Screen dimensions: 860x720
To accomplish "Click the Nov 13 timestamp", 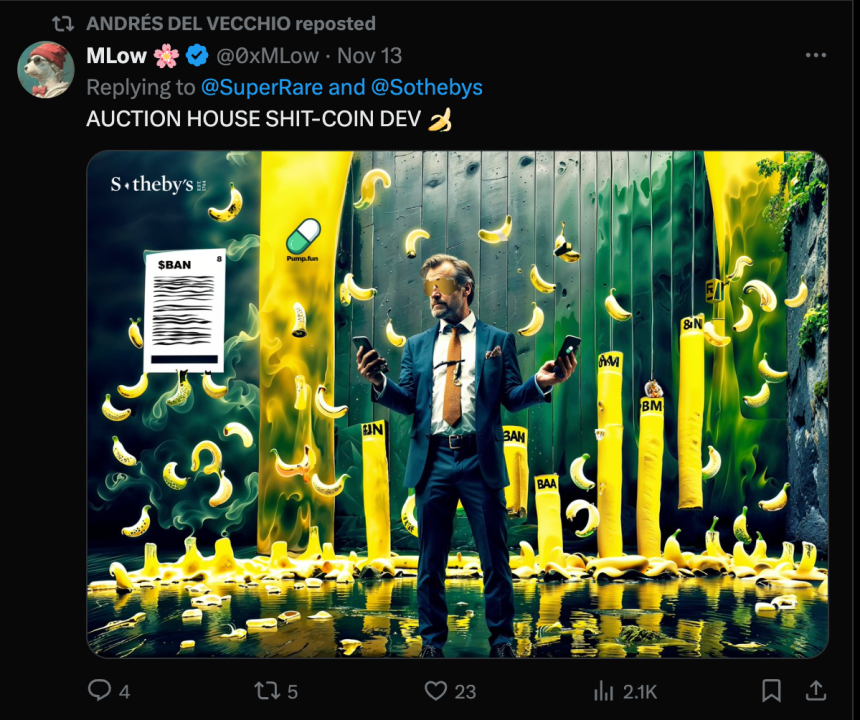I will click(369, 55).
